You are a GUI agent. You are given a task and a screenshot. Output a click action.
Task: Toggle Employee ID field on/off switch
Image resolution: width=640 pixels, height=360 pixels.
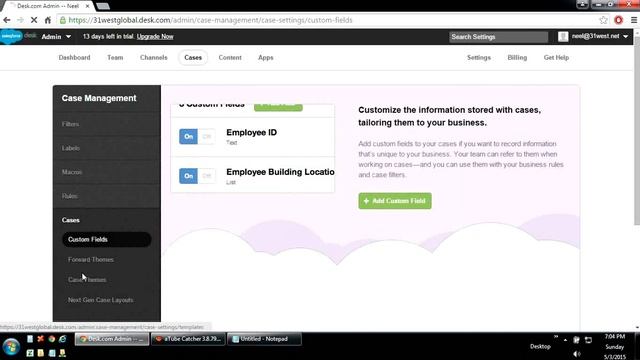point(197,136)
